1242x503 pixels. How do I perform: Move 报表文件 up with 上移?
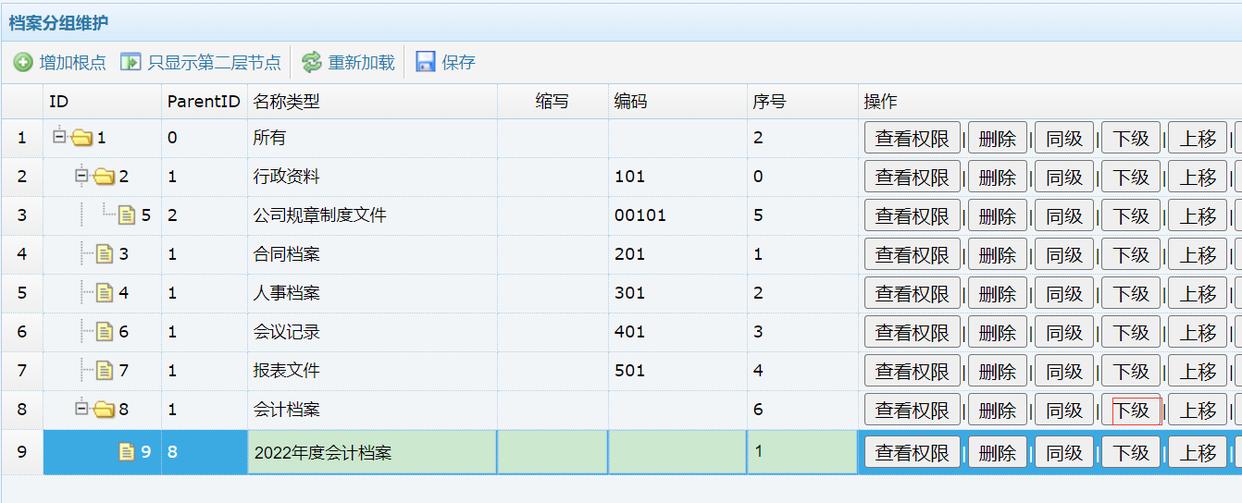point(1197,371)
